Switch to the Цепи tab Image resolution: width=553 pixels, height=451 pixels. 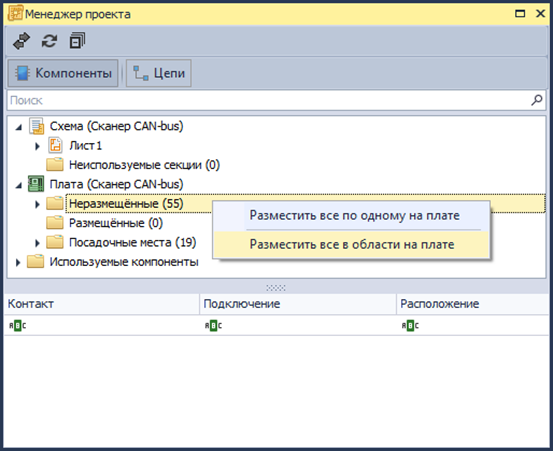coord(159,73)
